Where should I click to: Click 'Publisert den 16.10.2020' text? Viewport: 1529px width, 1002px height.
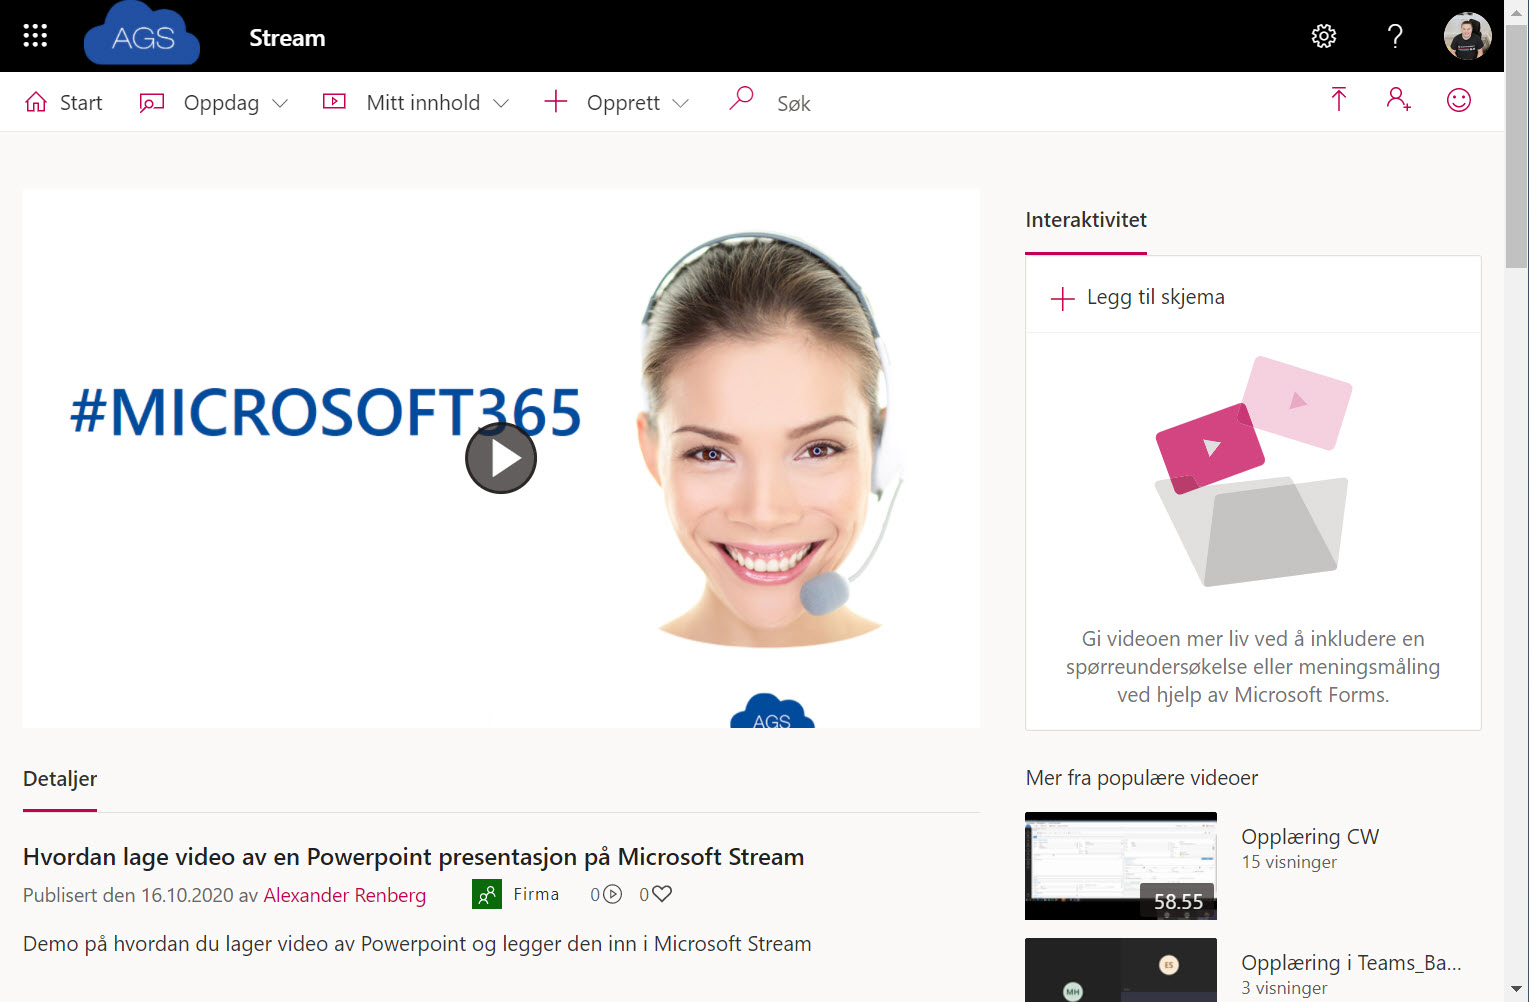click(128, 895)
